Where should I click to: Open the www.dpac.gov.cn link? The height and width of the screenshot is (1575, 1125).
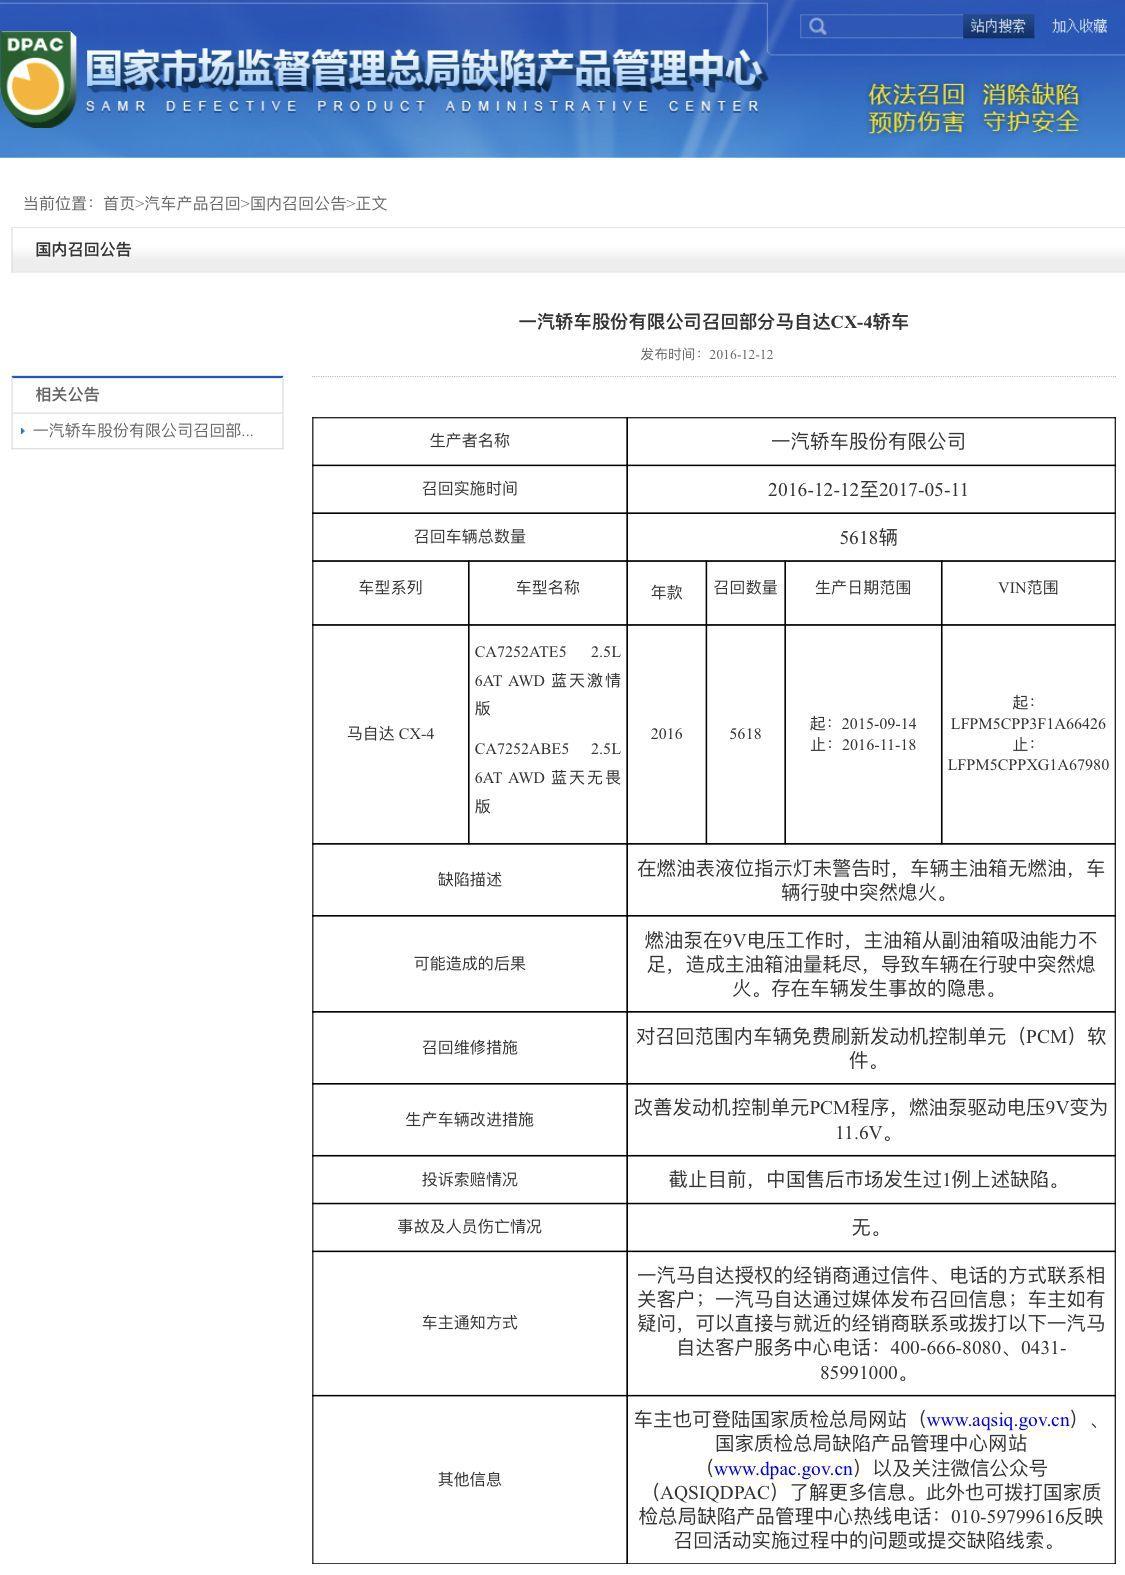783,1468
